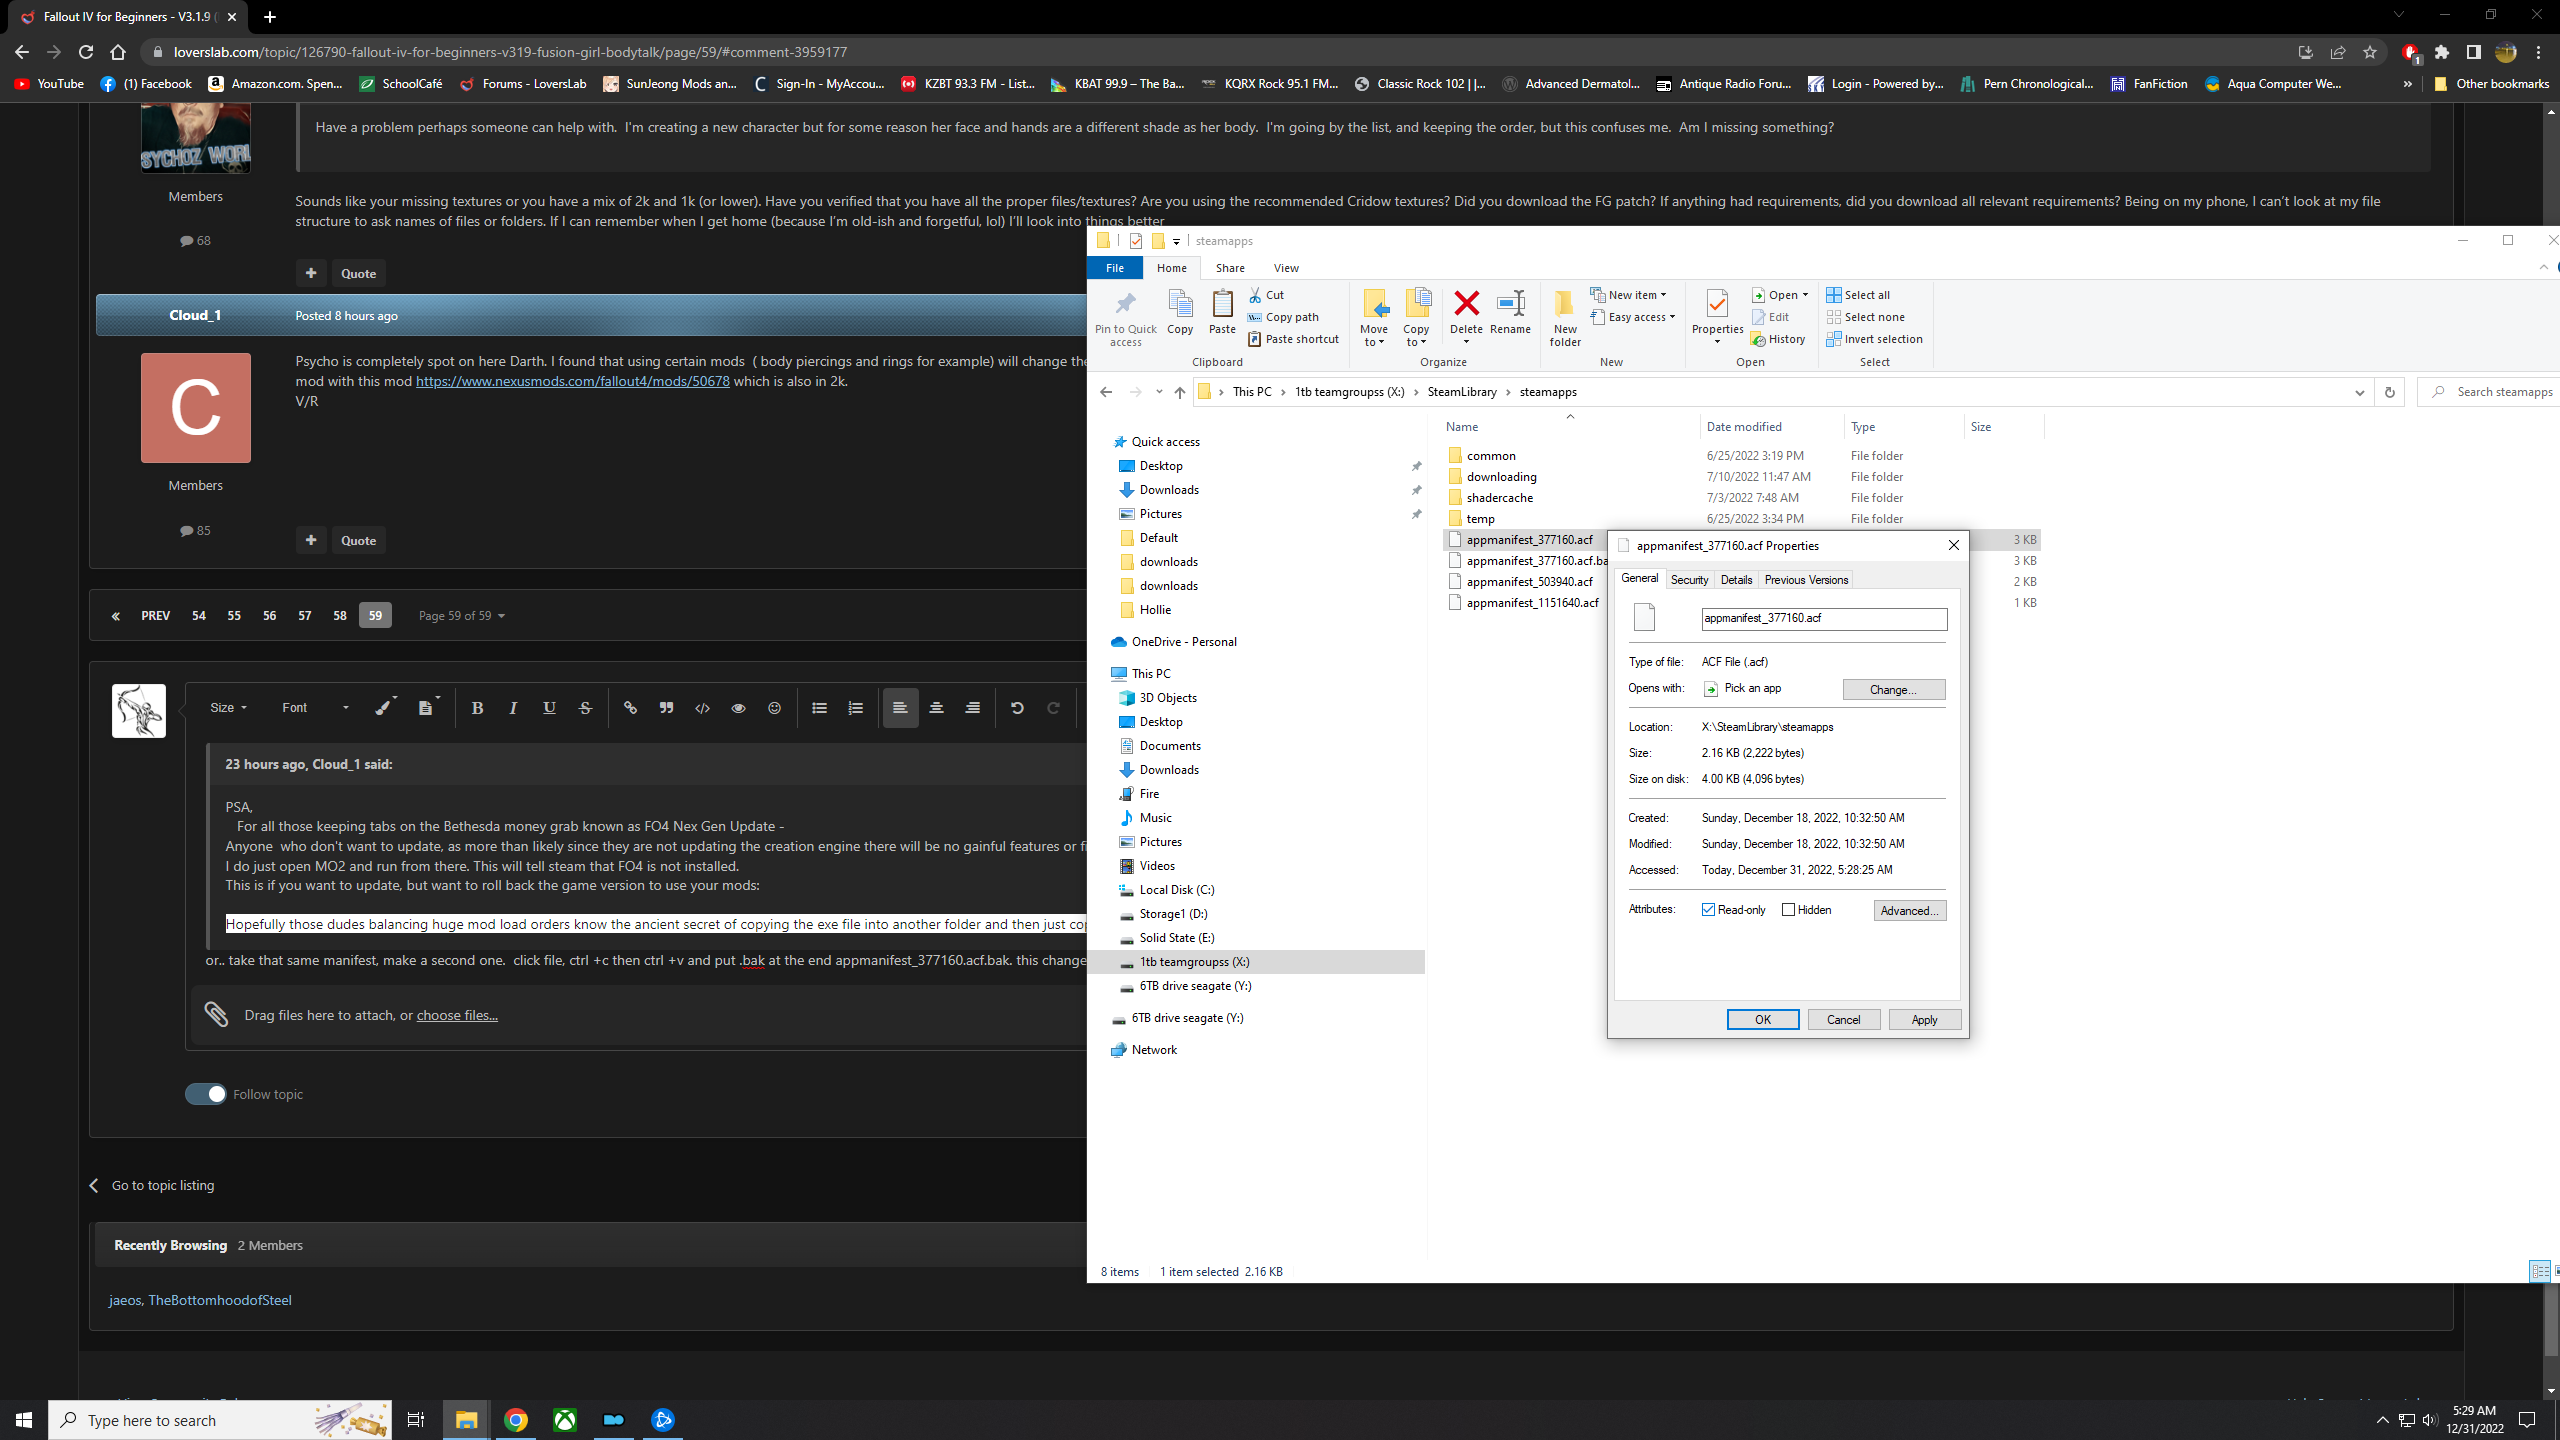This screenshot has height=1440, width=2560.
Task: Open the choose files... link
Action: click(x=457, y=1015)
